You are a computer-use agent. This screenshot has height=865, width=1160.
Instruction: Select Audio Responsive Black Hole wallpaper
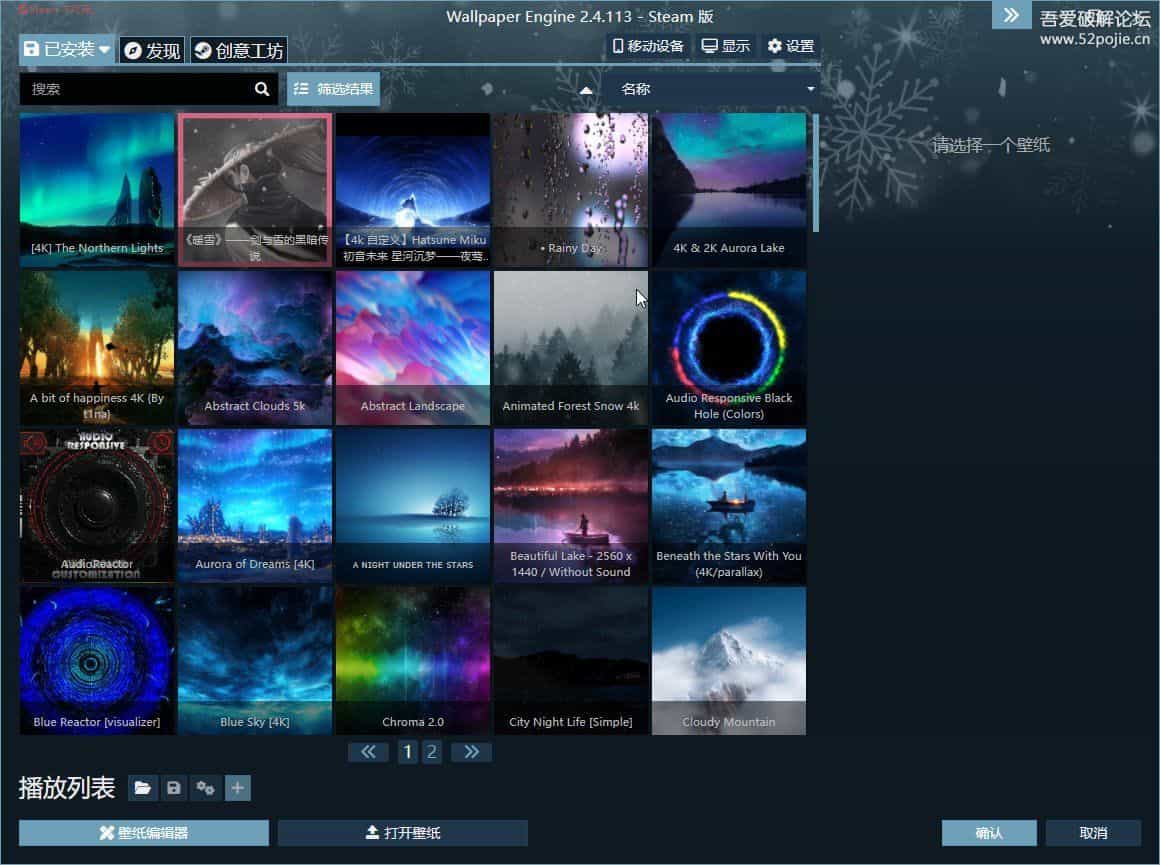coord(729,348)
